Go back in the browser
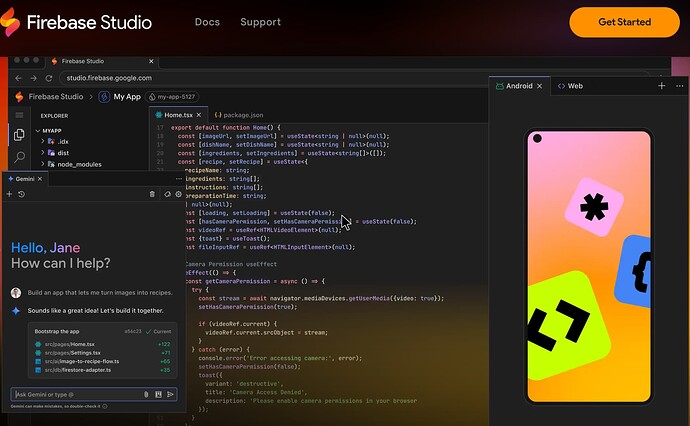Viewport: 690px width, 426px height. tap(18, 78)
